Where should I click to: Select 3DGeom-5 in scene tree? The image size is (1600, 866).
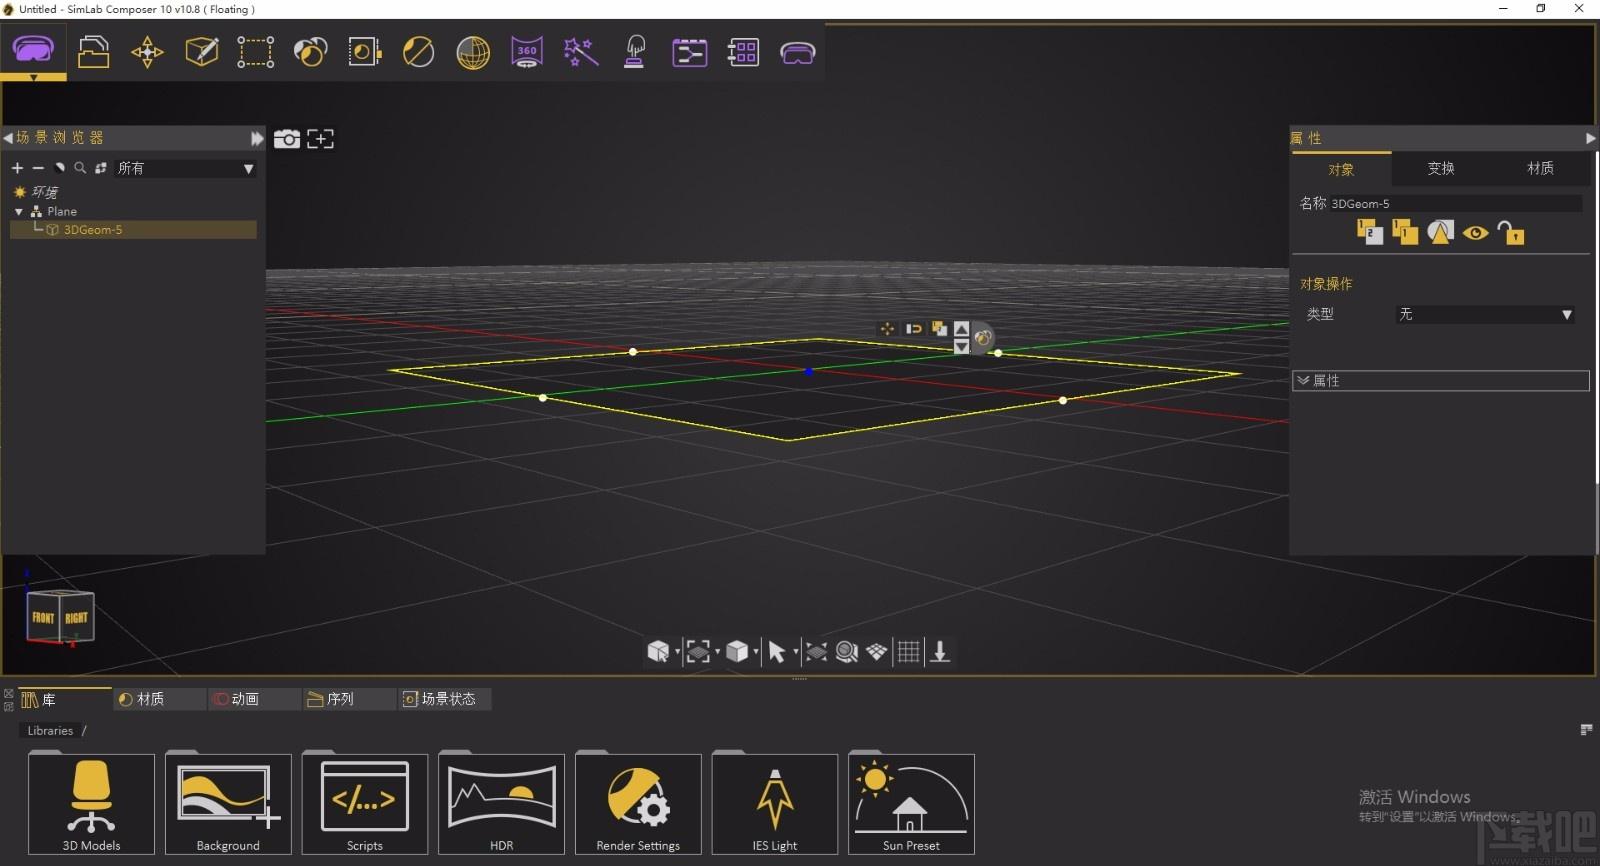133,230
